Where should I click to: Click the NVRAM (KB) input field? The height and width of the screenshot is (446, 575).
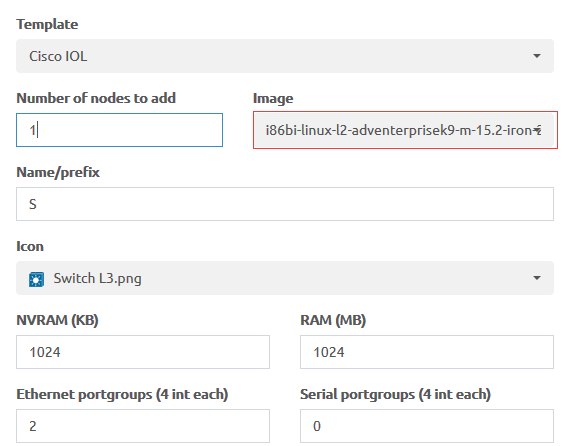coord(143,352)
